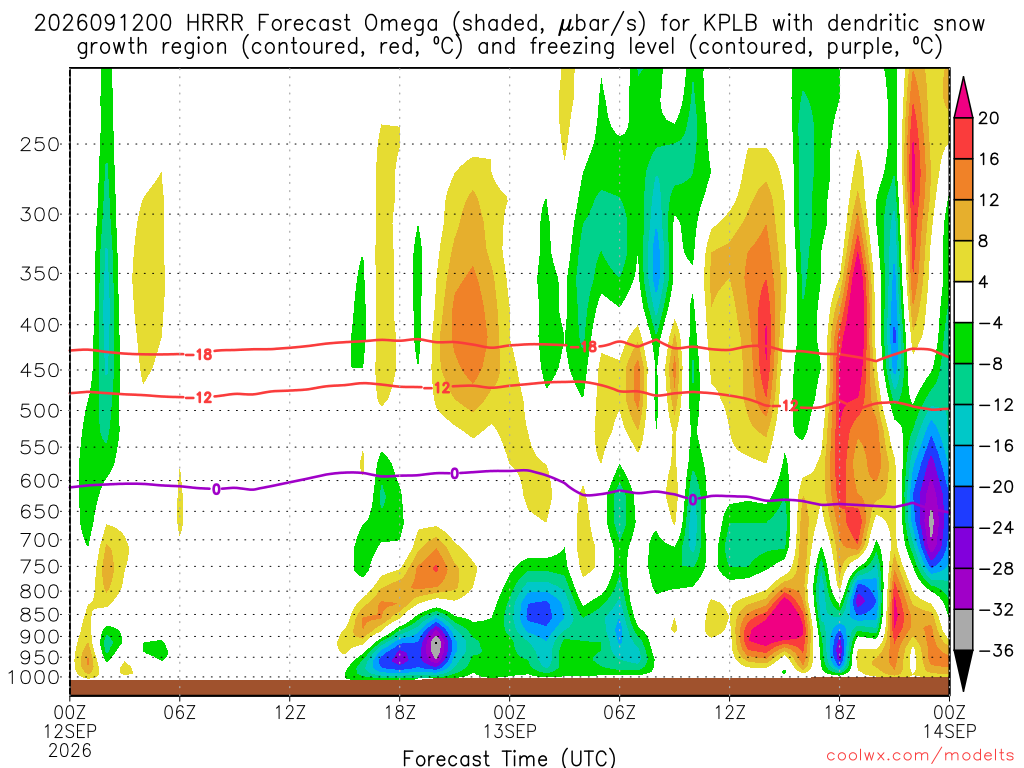The image size is (1024, 768).
Task: Select the red 16-20 color band
Action: (963, 138)
